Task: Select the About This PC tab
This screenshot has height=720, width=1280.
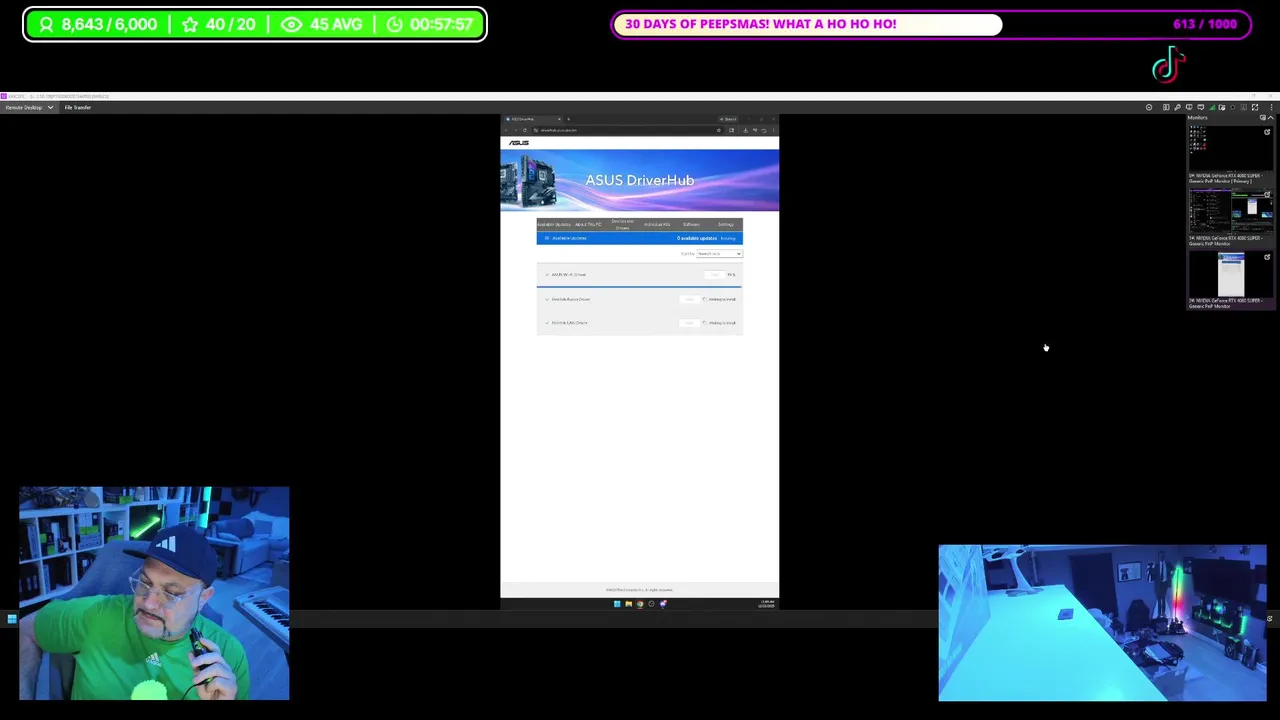Action: (x=588, y=224)
